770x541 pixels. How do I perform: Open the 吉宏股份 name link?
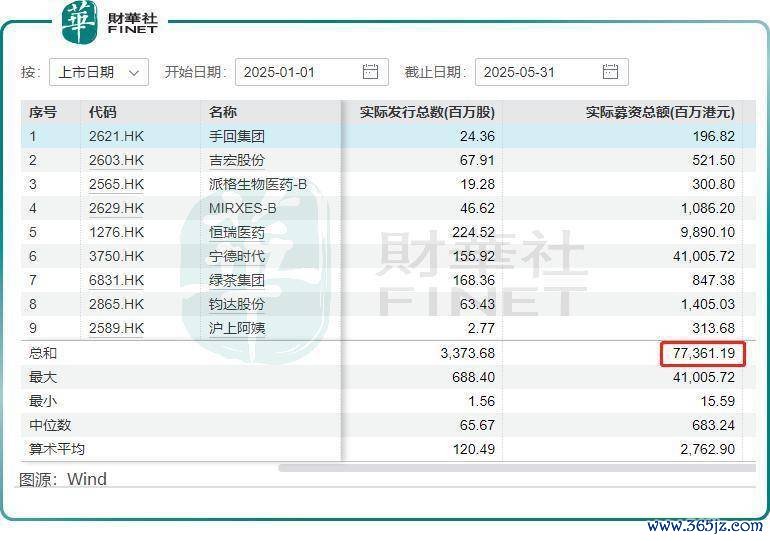pos(237,161)
